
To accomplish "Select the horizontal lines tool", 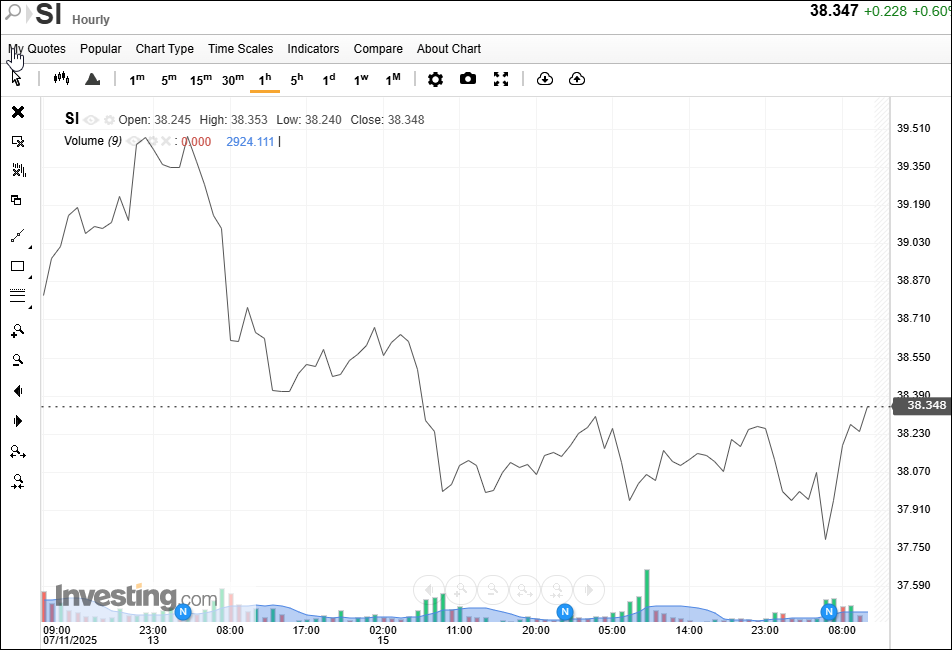I will click(x=18, y=296).
